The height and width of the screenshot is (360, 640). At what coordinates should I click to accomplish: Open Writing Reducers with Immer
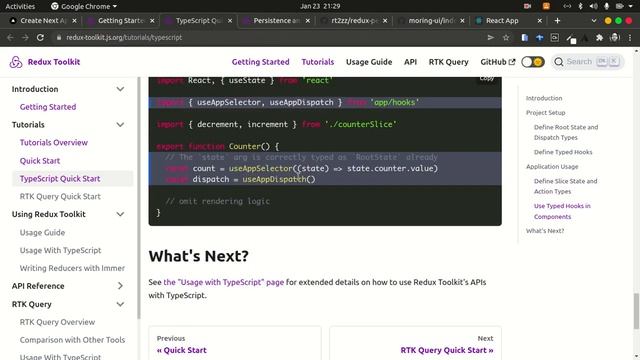tap(72, 268)
